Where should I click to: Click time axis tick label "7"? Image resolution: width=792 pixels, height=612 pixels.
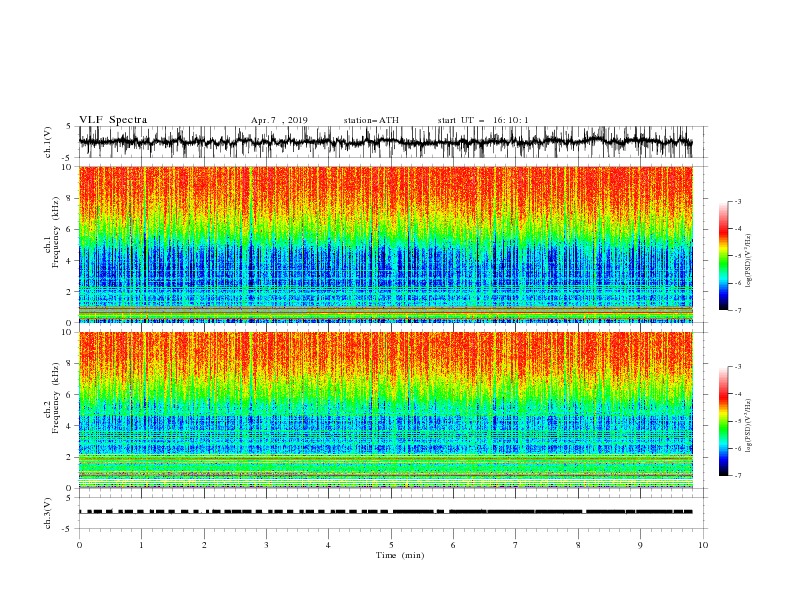(x=516, y=545)
